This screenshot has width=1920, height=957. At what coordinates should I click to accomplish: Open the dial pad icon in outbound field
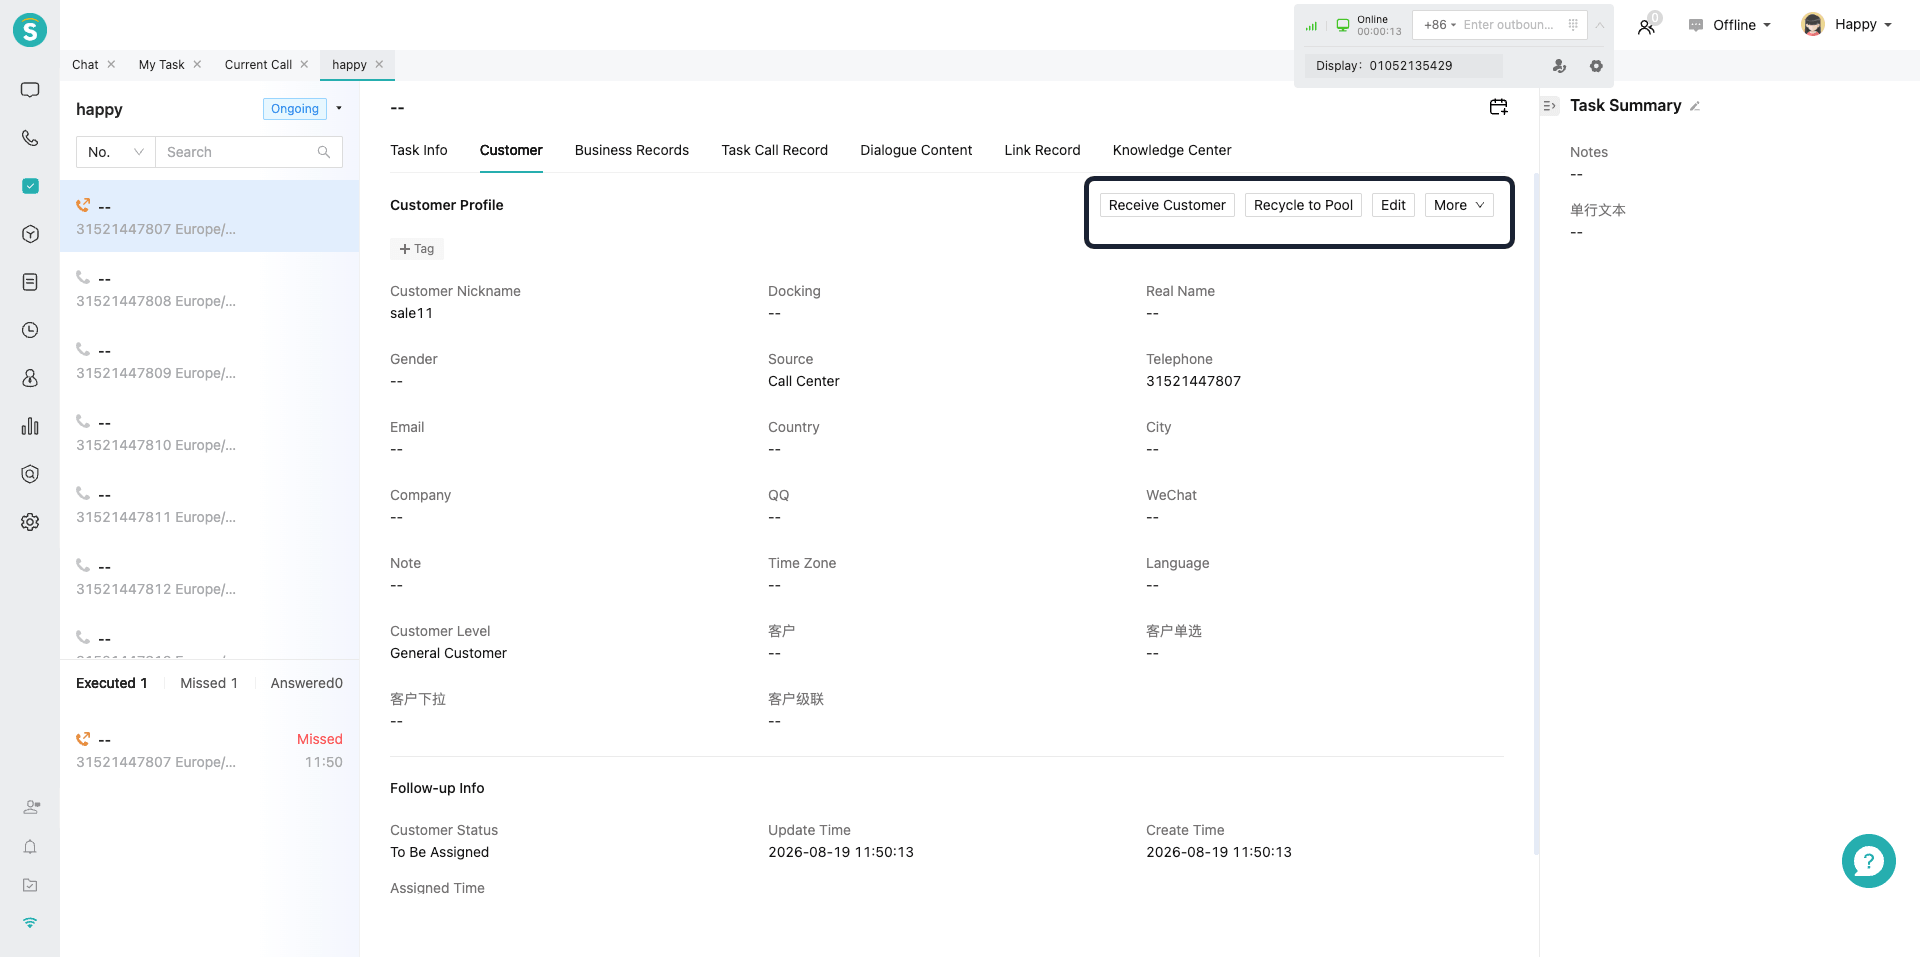pyautogui.click(x=1573, y=25)
